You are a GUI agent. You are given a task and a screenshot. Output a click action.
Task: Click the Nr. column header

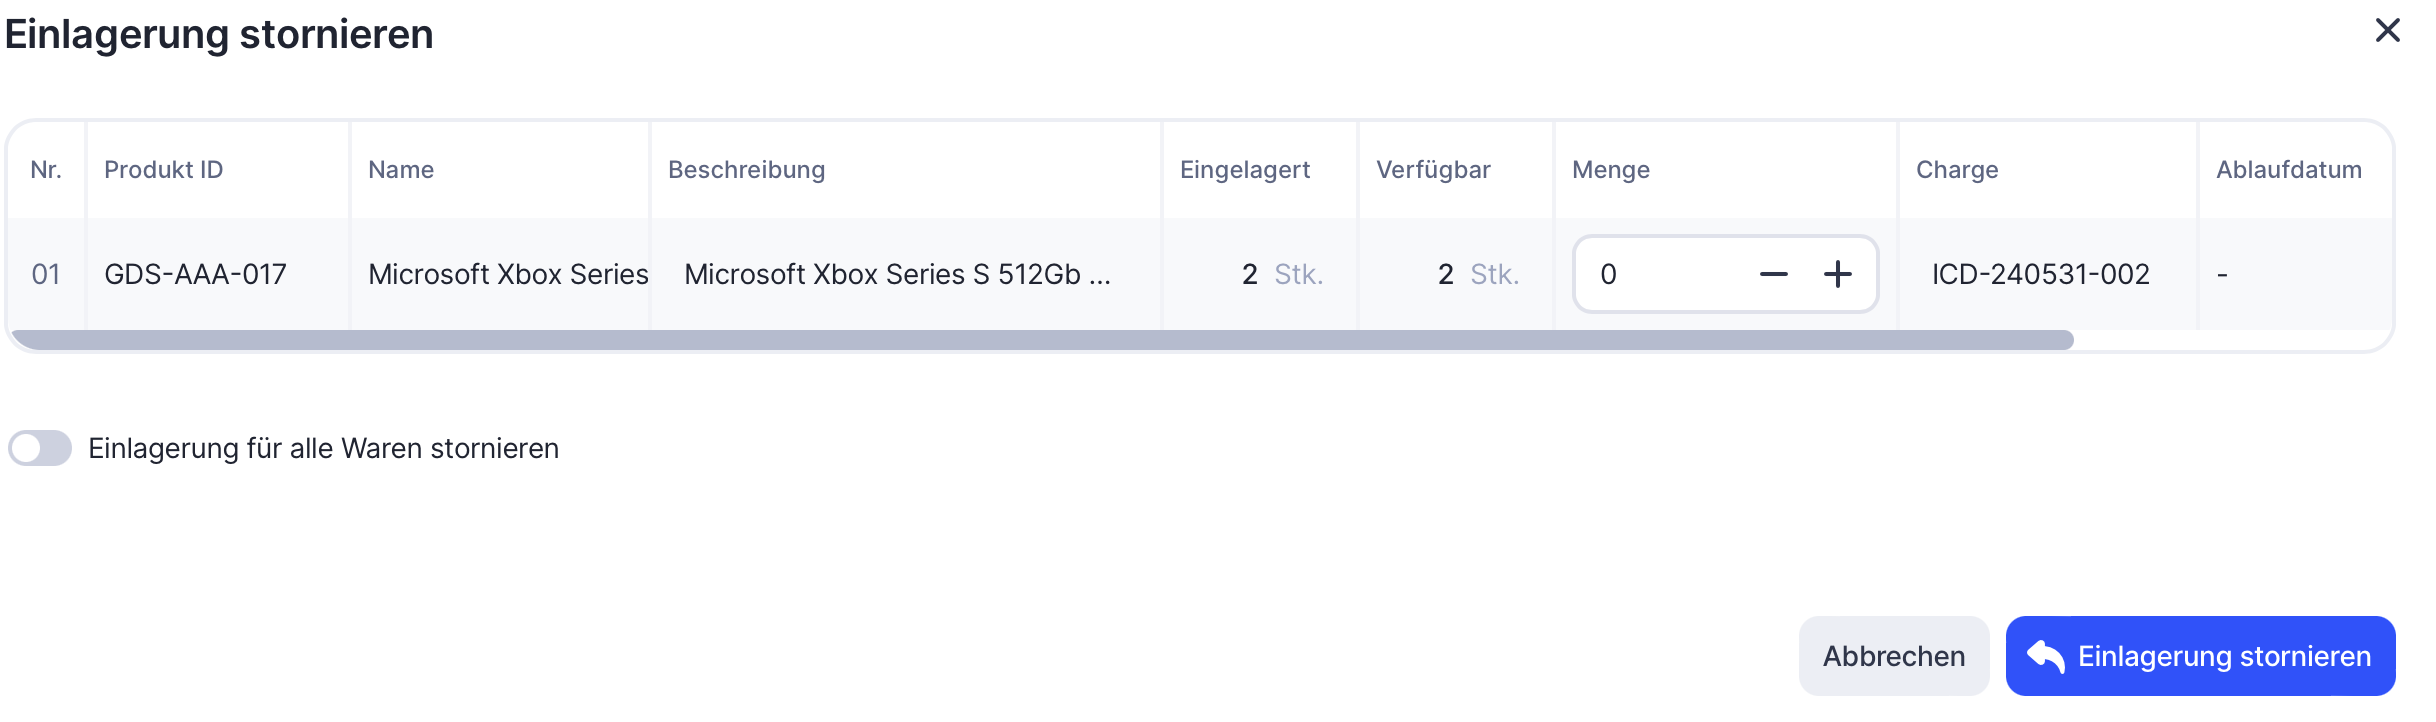(46, 170)
